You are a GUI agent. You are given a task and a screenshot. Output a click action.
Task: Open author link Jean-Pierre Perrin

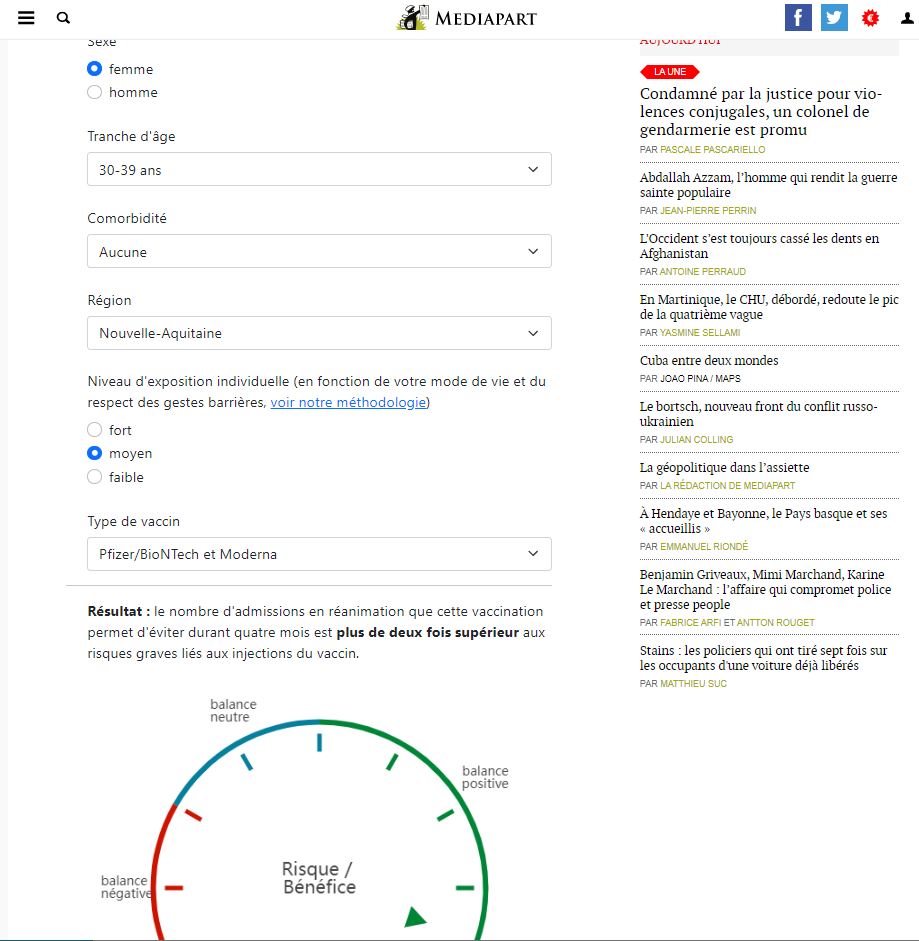tap(708, 211)
